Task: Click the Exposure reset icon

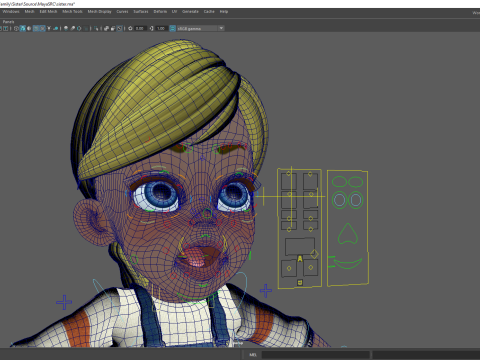Action: [x=130, y=28]
